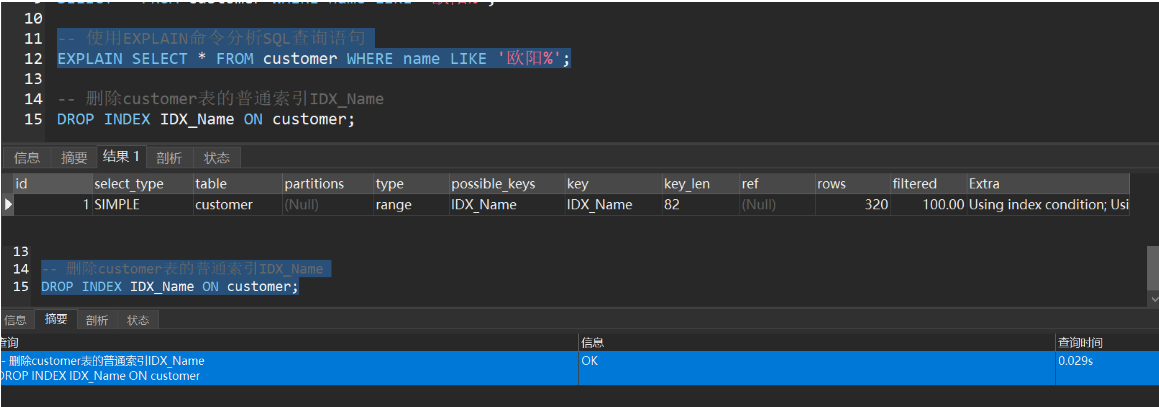The width and height of the screenshot is (1159, 407).
Task: Sort by the id column header
Action: pyautogui.click(x=52, y=184)
